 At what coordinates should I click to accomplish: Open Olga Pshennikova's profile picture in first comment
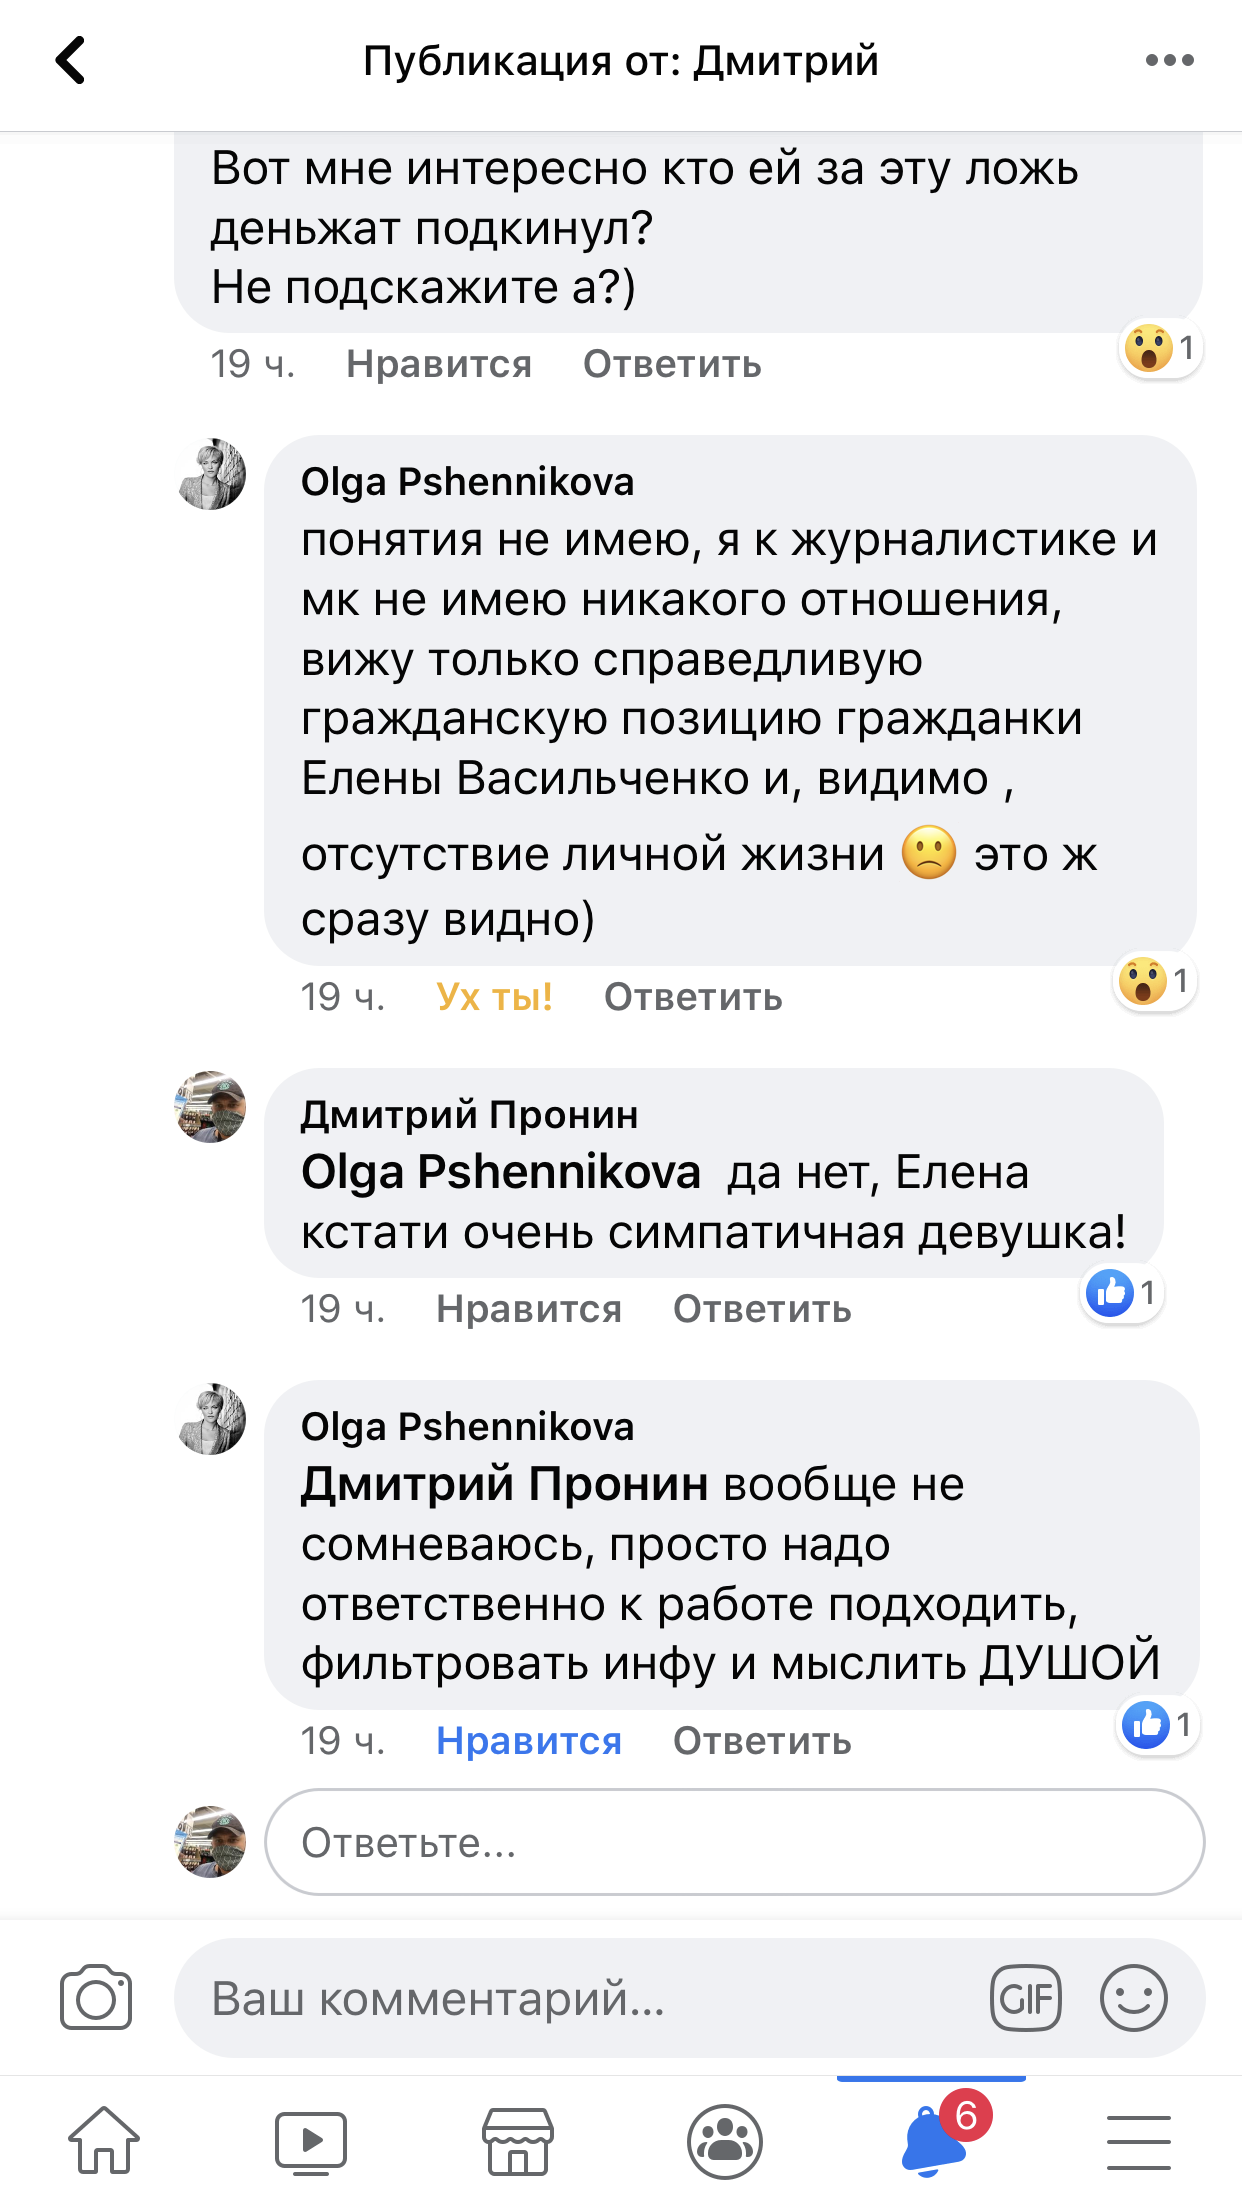211,474
